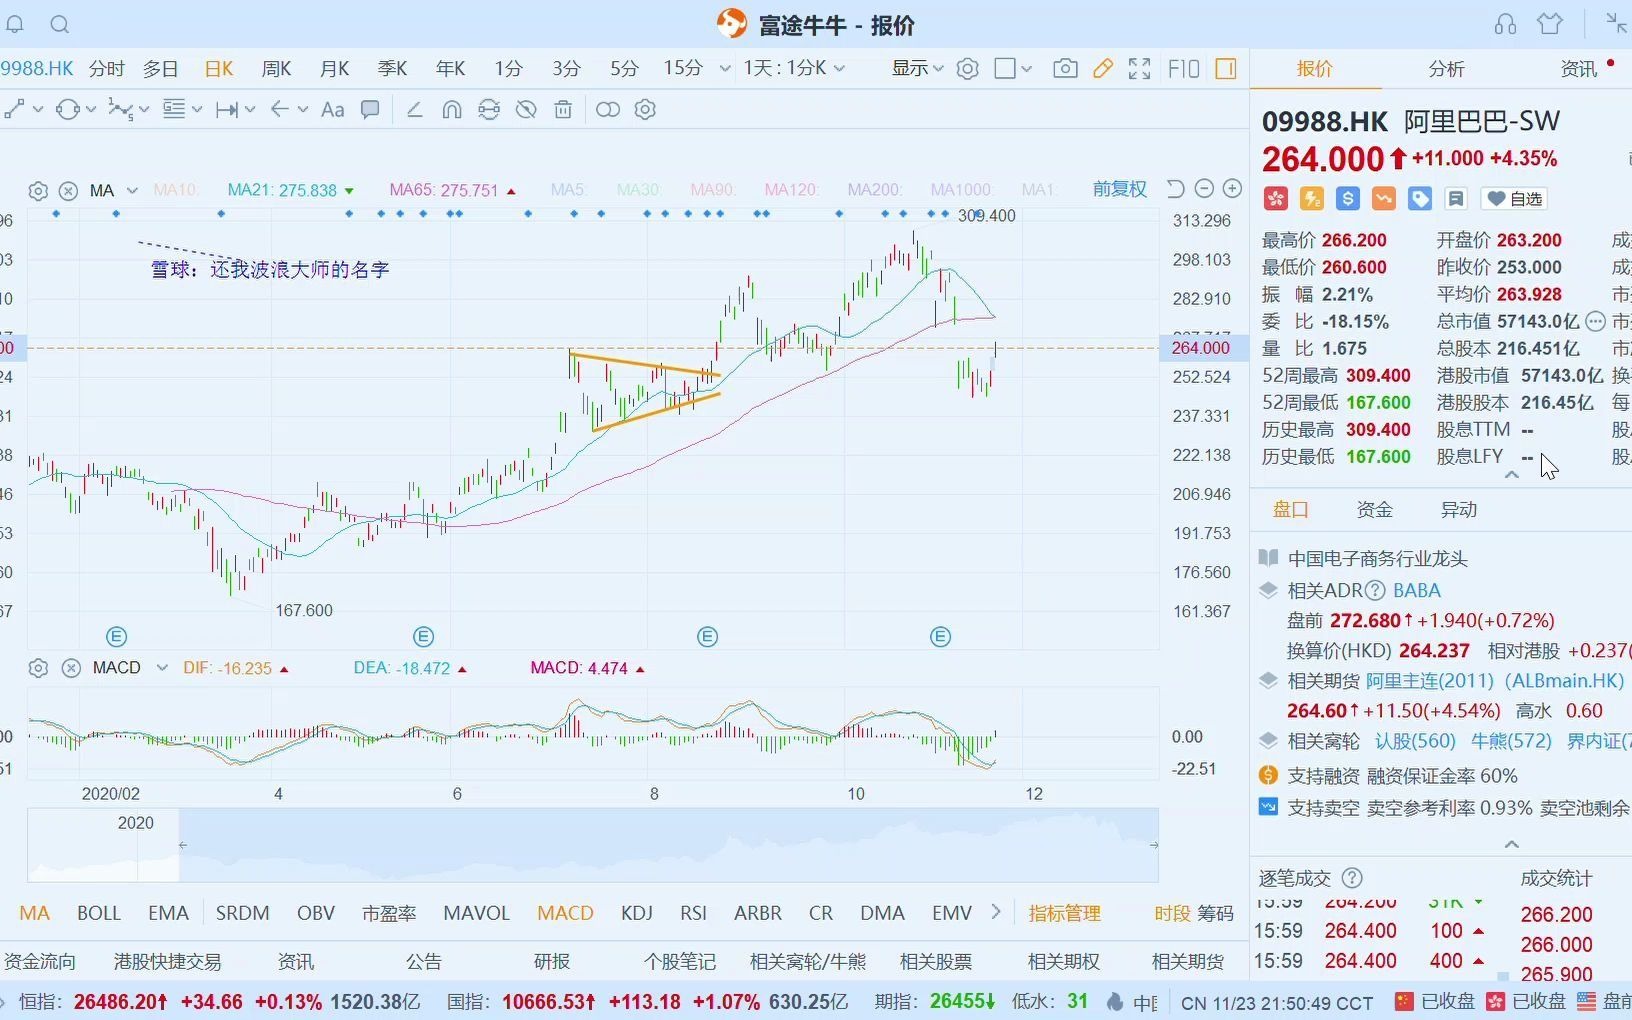1632x1020 pixels.
Task: Zoom out the chart with minus
Action: tap(1204, 188)
